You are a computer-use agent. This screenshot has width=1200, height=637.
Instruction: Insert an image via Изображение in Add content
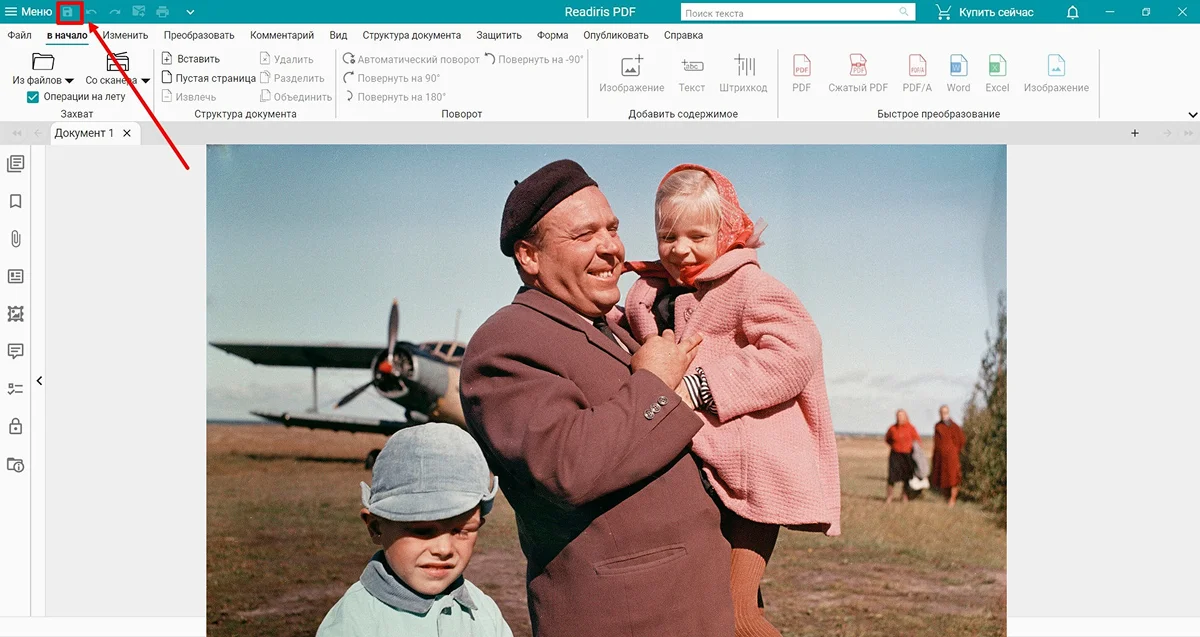coord(631,75)
